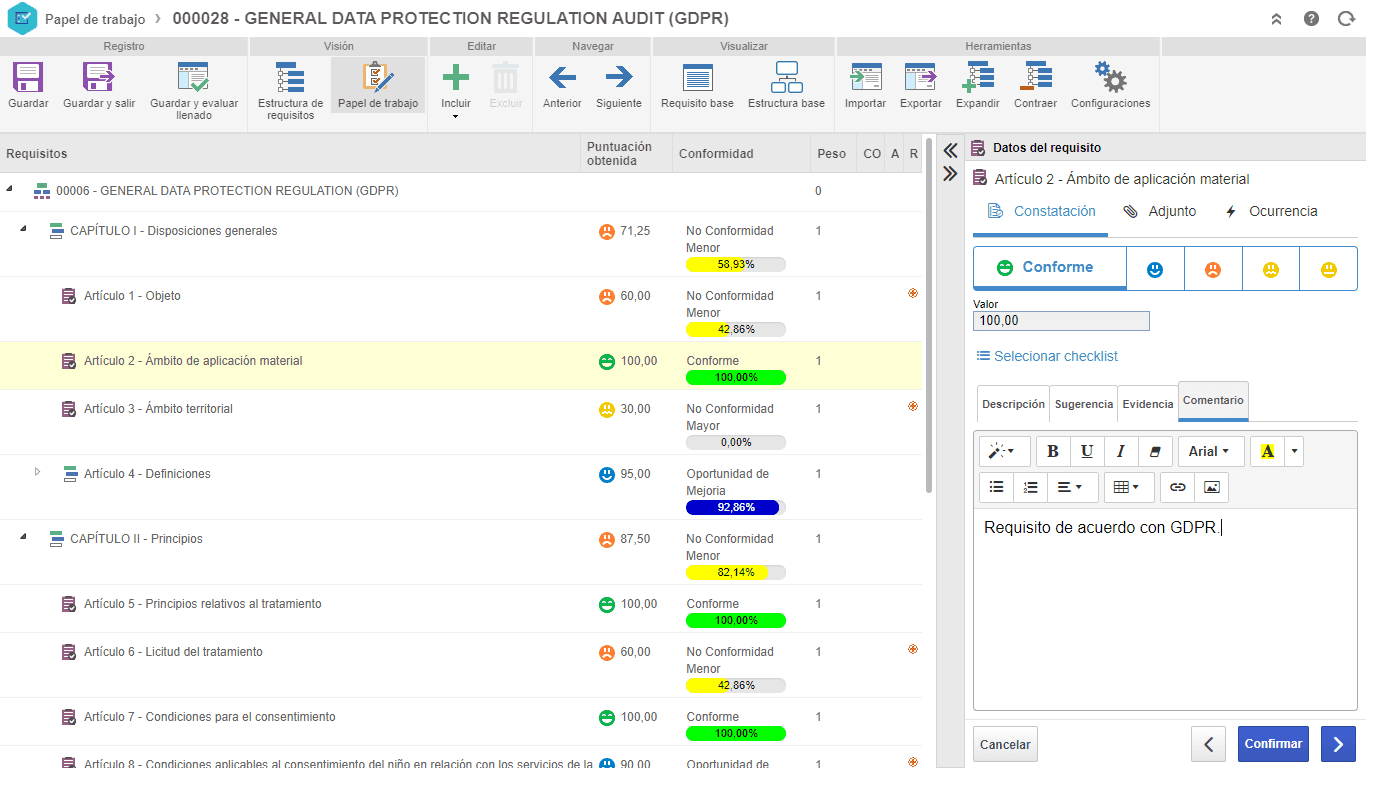Click Selecionar checklist link
Screen dimensions: 1383x785
(x=1047, y=356)
